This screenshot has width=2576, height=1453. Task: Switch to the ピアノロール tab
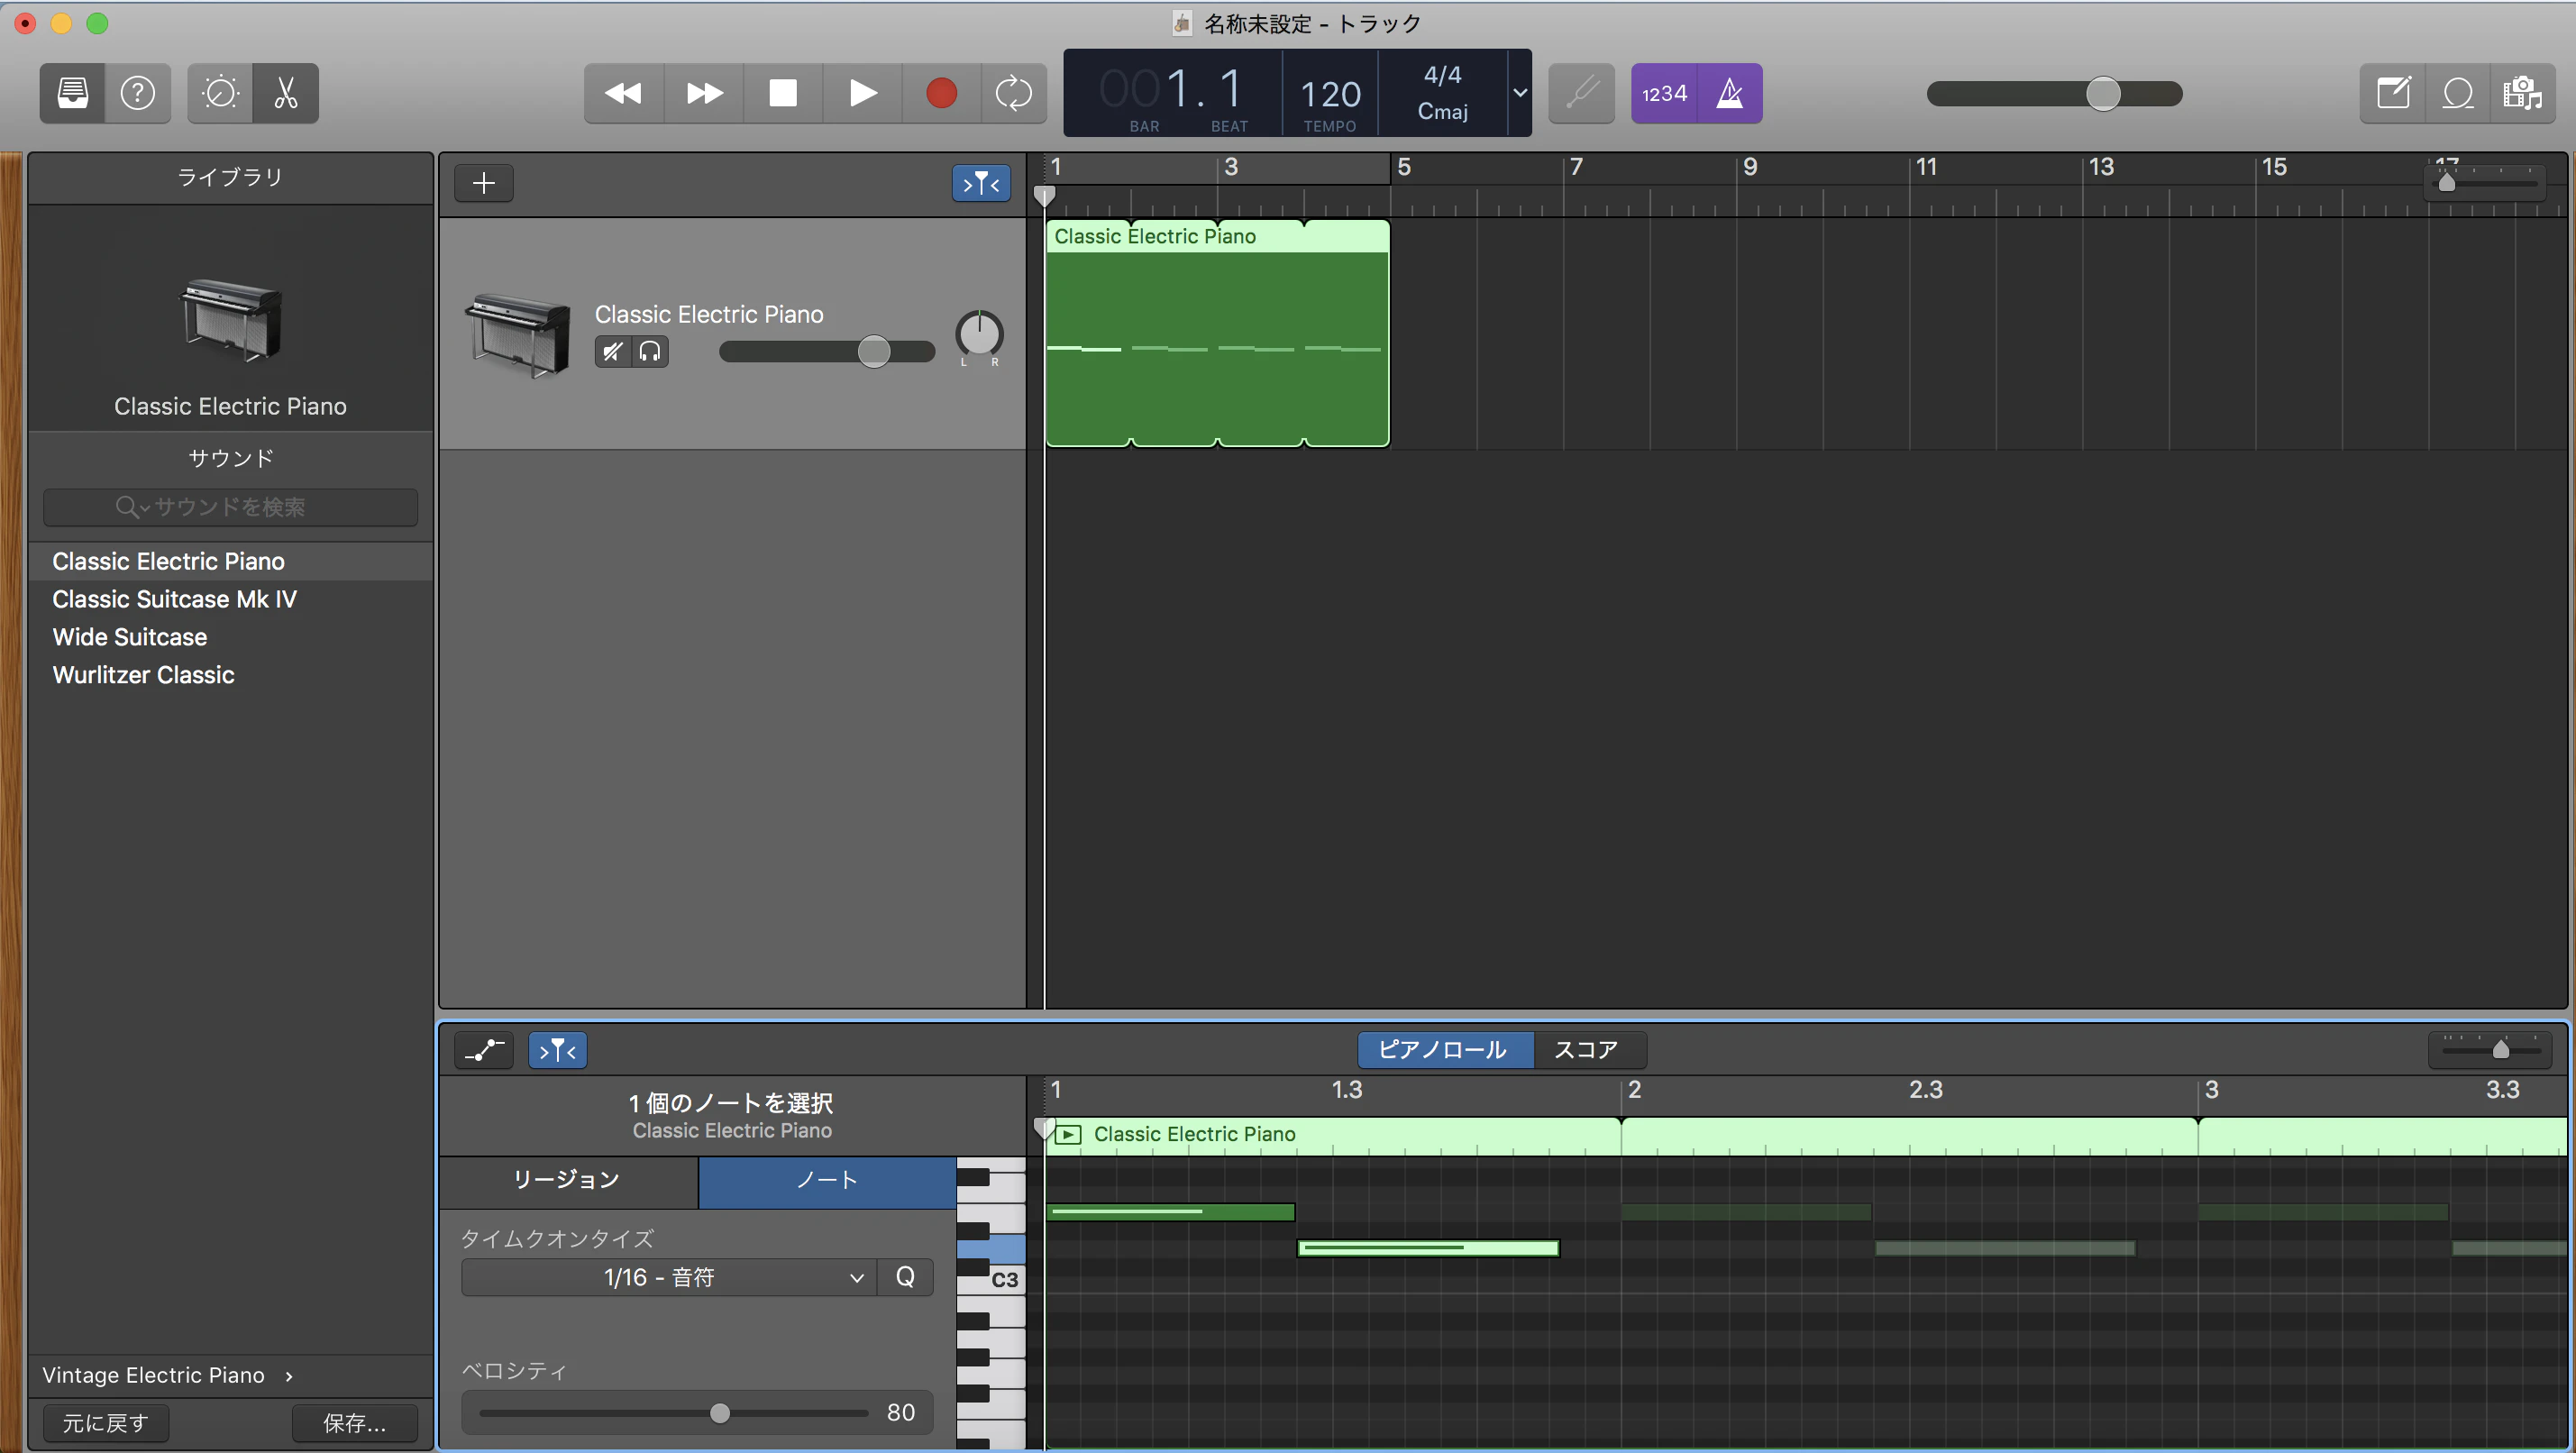(1443, 1050)
